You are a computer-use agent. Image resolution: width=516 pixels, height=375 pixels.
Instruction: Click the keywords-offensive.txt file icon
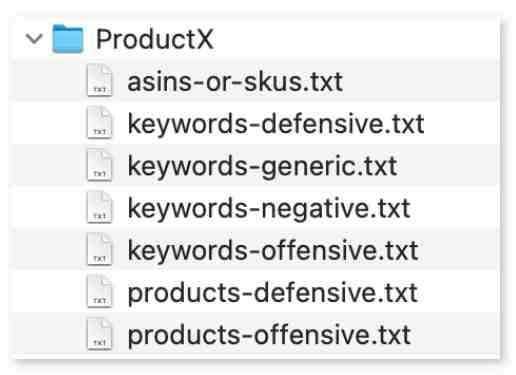99,249
